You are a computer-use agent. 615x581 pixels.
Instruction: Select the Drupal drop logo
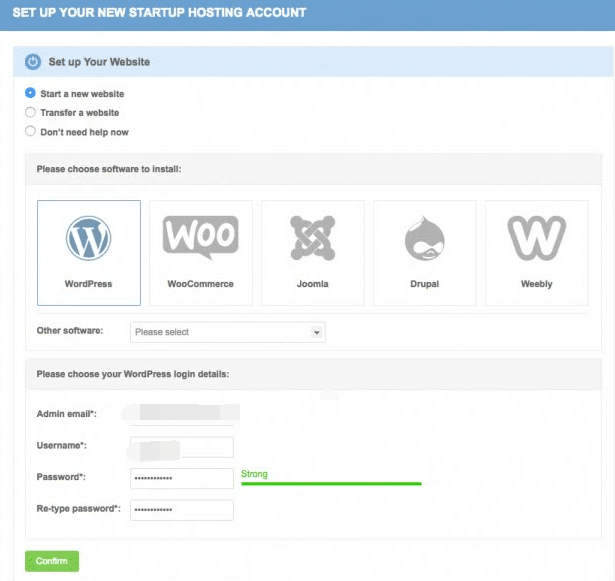tap(425, 238)
